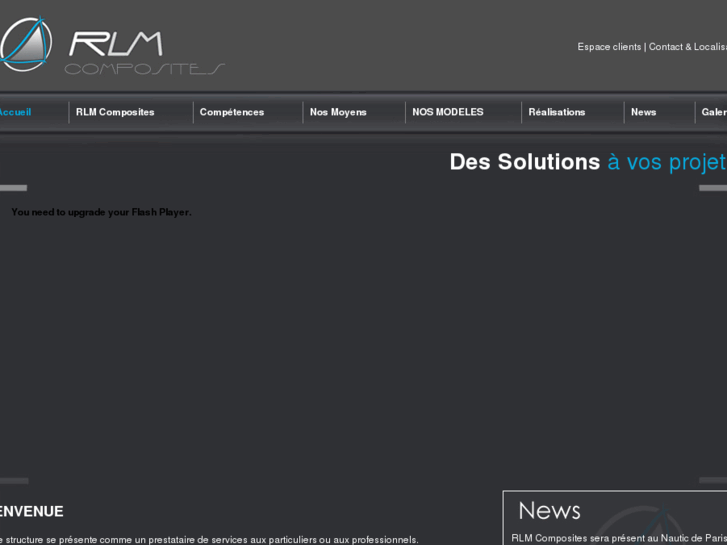Screen dimensions: 727x545
Task: Navigate to Réalisations
Action: [556, 112]
